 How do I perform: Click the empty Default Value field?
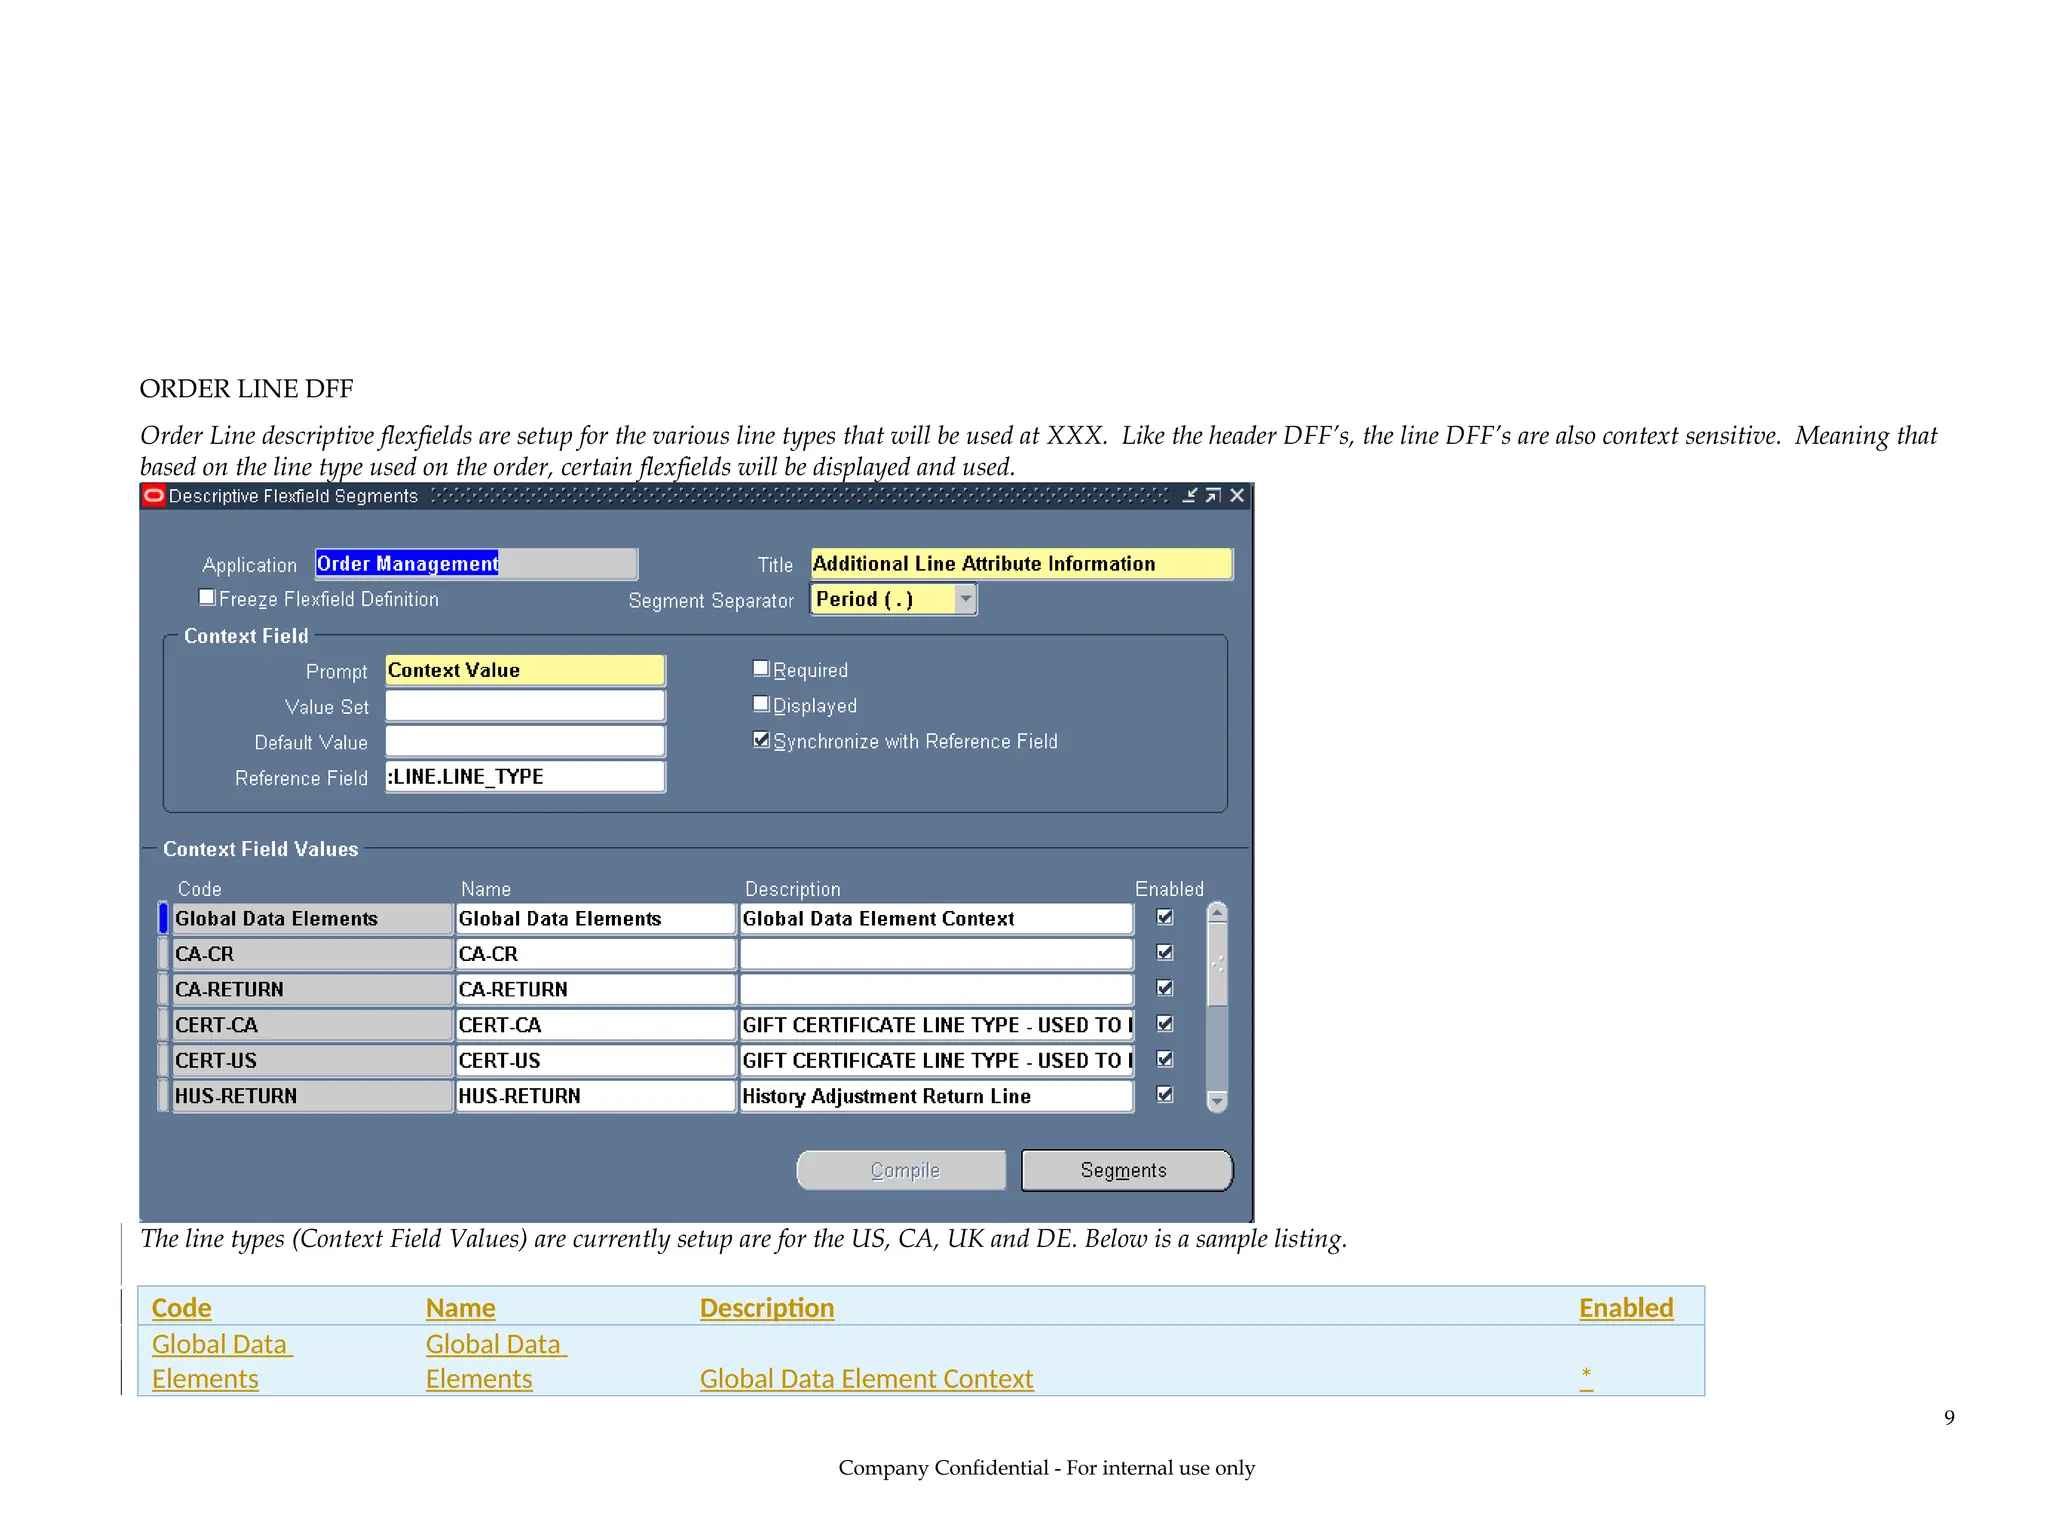tap(525, 742)
